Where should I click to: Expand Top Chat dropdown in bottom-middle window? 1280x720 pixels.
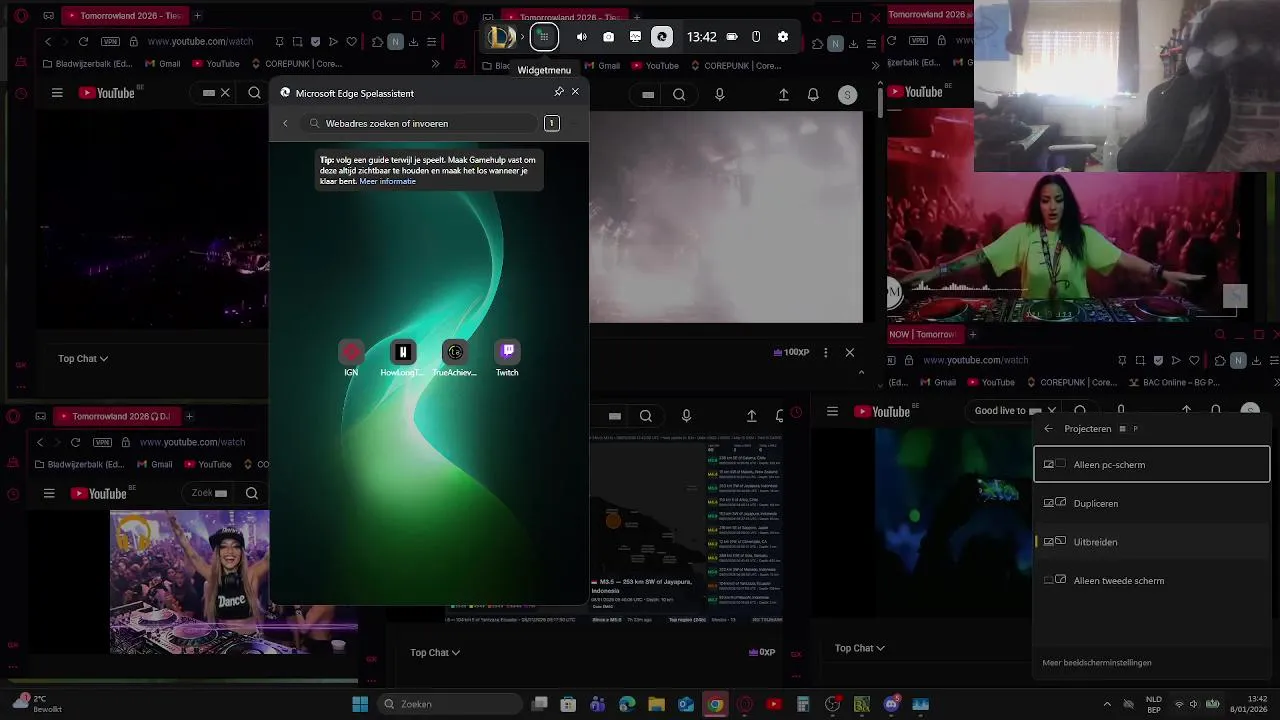pyautogui.click(x=435, y=652)
